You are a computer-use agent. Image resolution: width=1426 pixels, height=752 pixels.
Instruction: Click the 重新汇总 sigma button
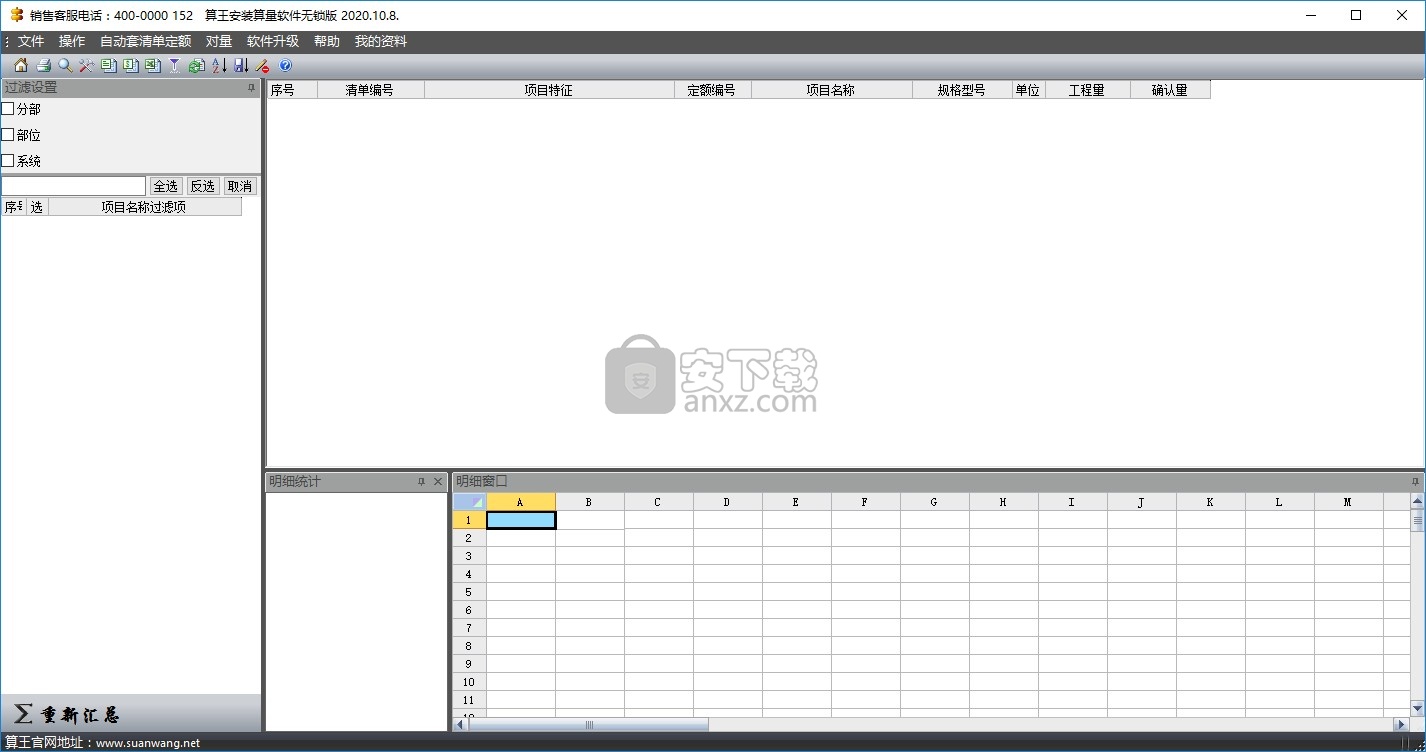click(67, 714)
